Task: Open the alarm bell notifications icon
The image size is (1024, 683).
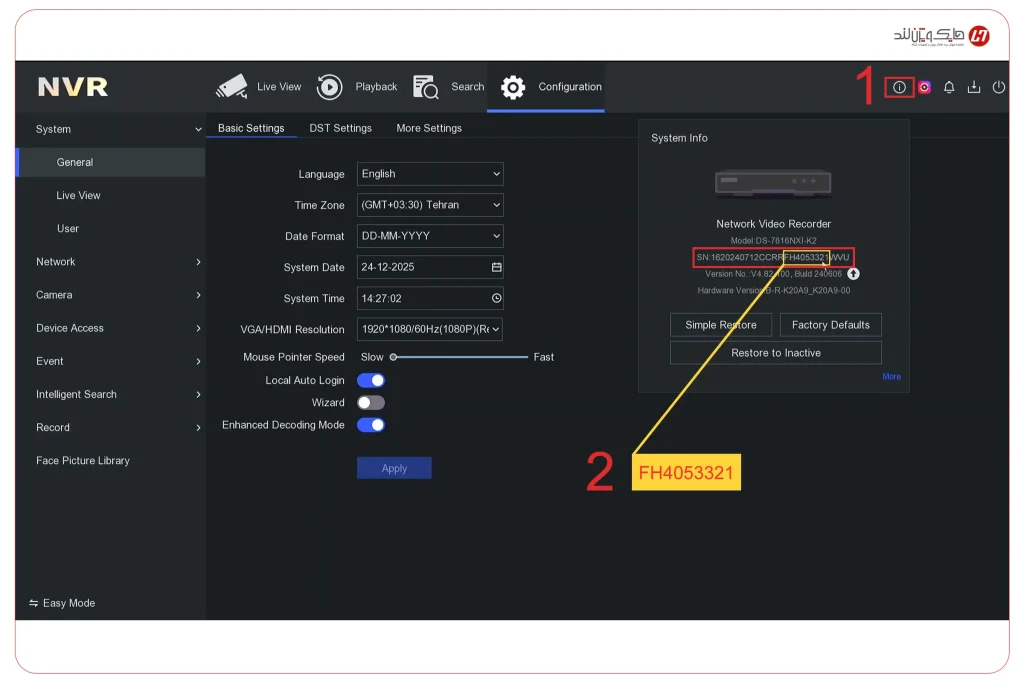Action: click(949, 87)
